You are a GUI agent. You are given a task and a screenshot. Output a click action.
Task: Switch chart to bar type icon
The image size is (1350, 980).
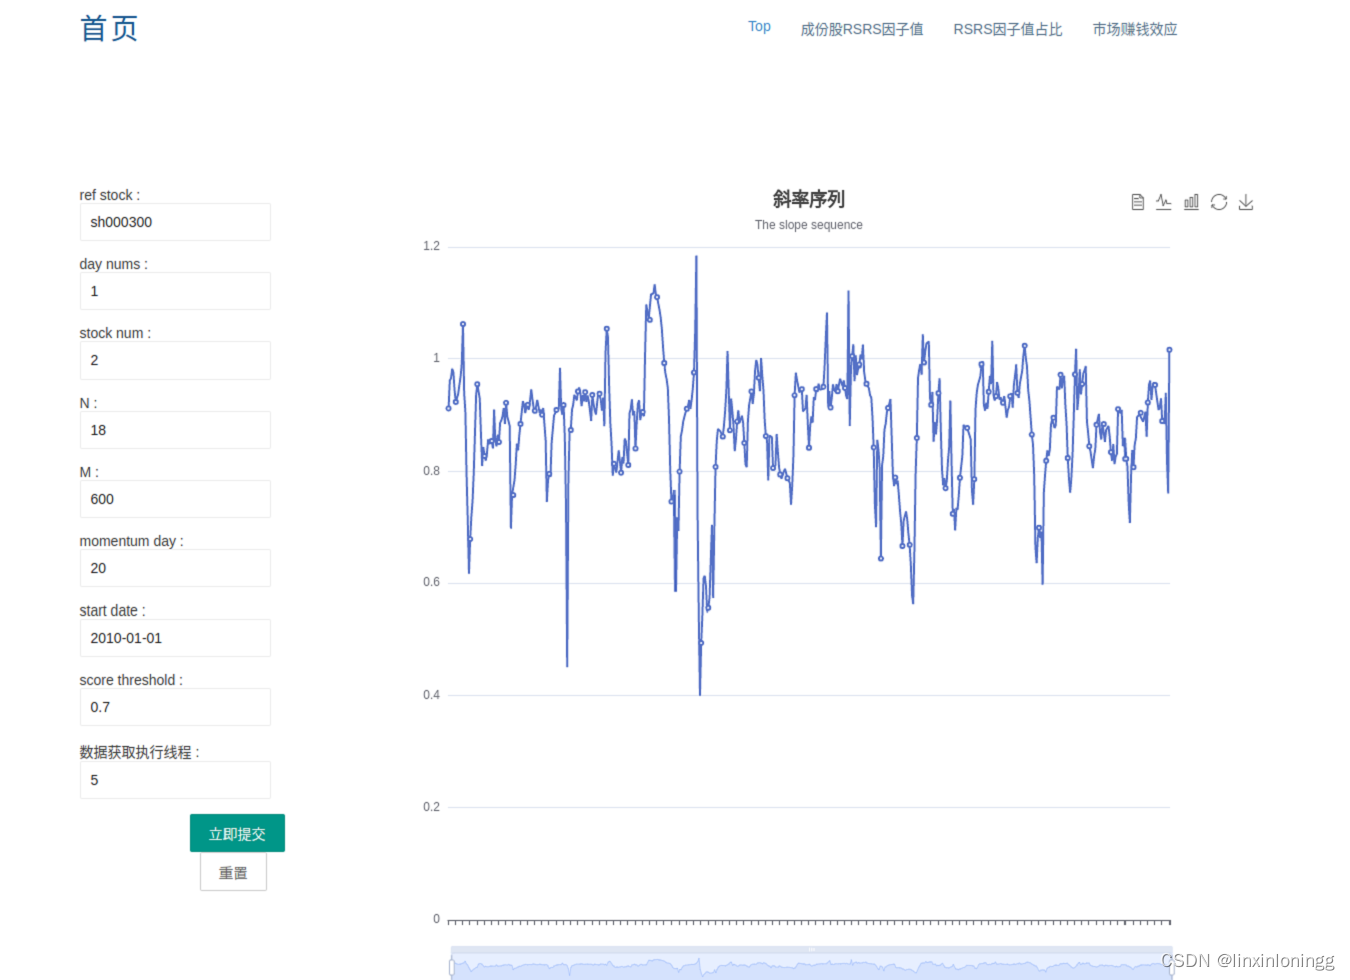tap(1191, 202)
